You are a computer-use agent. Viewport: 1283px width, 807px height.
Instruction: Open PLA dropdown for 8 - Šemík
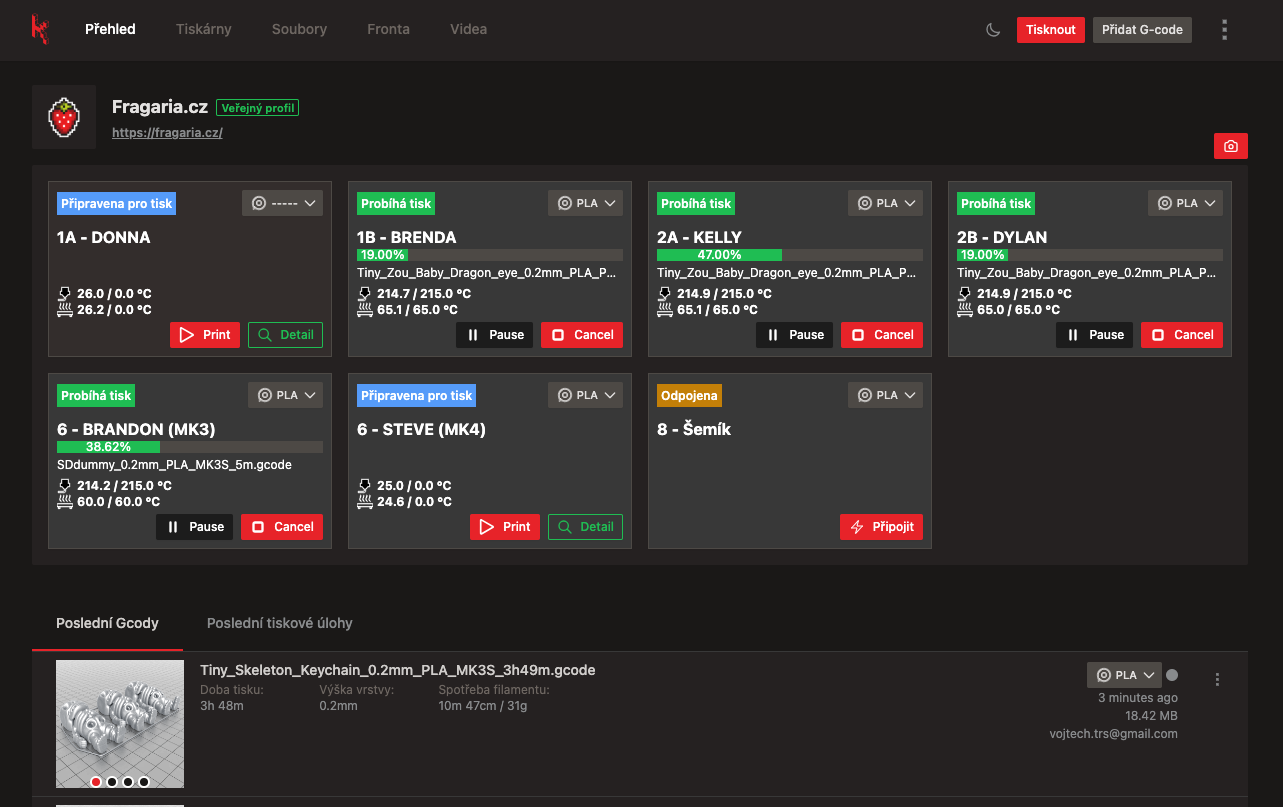(x=885, y=395)
